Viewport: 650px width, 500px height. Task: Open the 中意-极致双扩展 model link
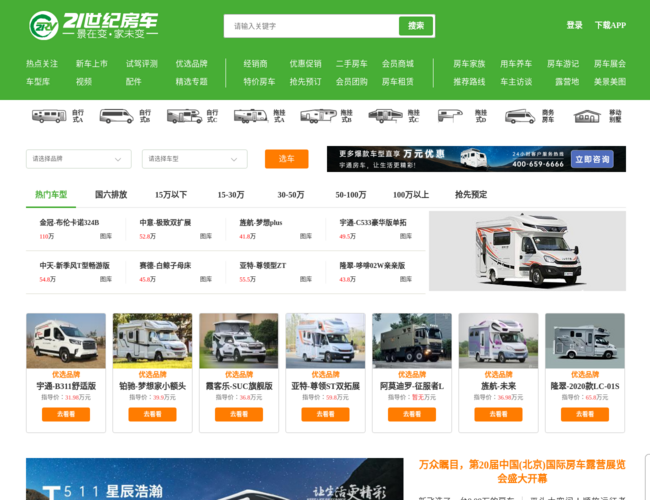165,223
